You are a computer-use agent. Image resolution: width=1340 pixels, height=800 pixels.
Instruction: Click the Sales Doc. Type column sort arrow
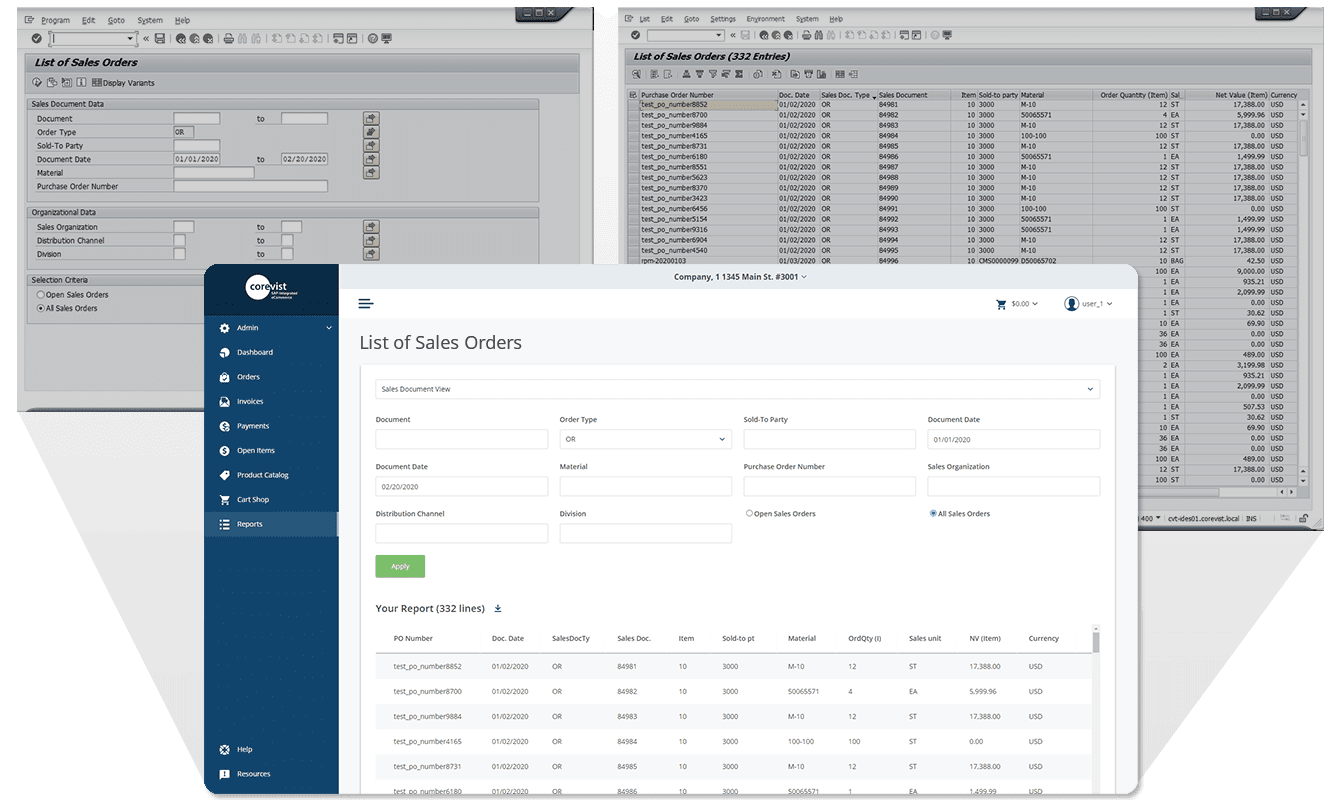click(x=875, y=96)
